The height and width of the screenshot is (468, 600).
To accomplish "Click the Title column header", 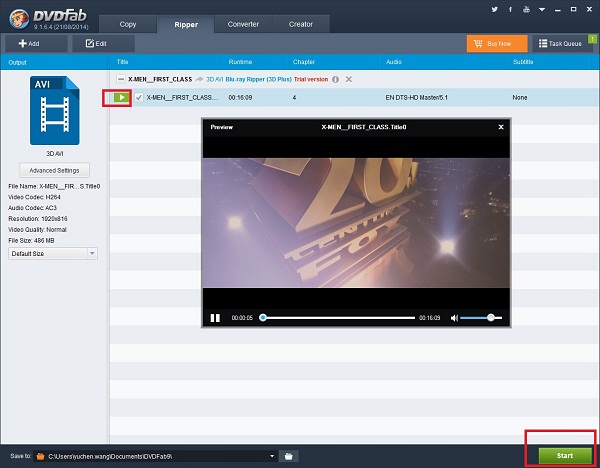I will (x=122, y=62).
